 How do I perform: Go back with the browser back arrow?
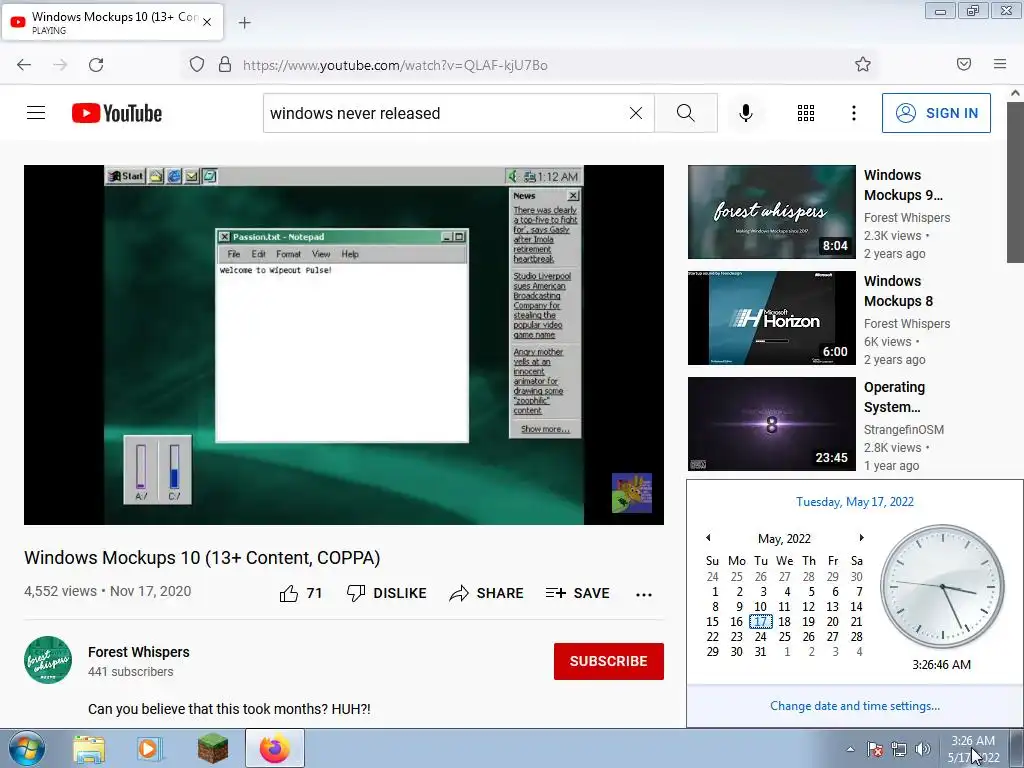pos(24,65)
